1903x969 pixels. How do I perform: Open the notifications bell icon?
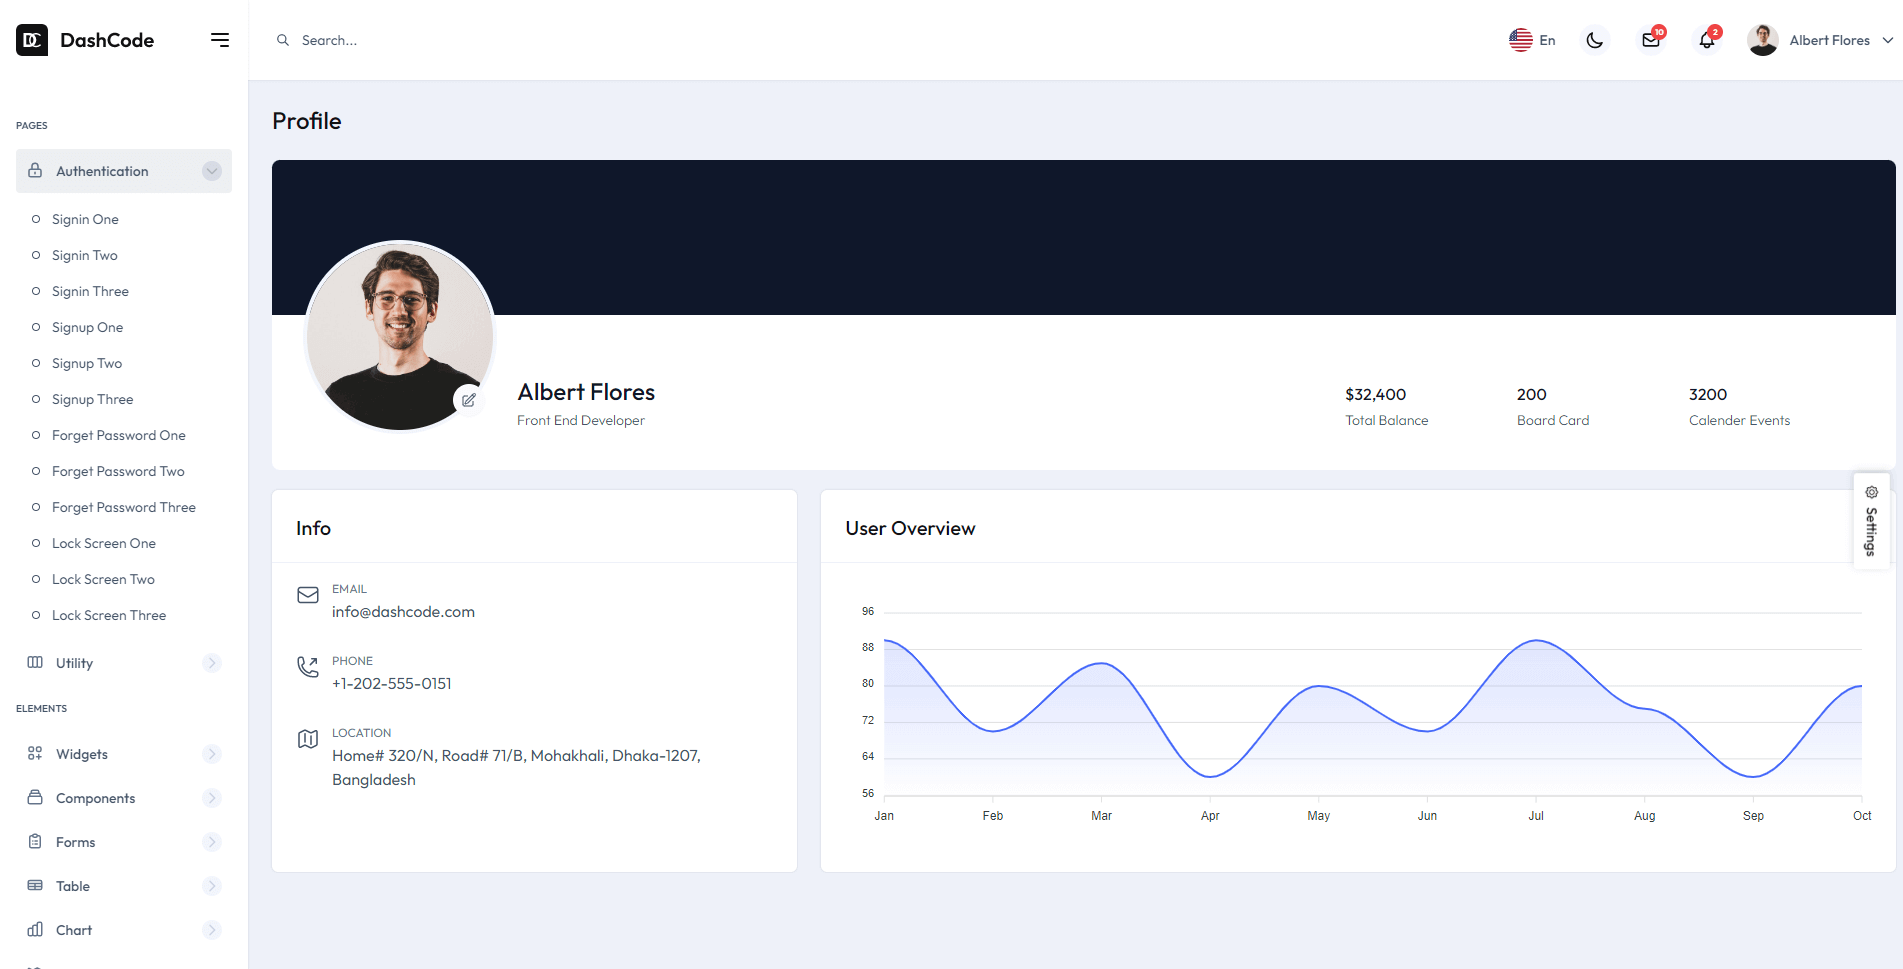1707,40
